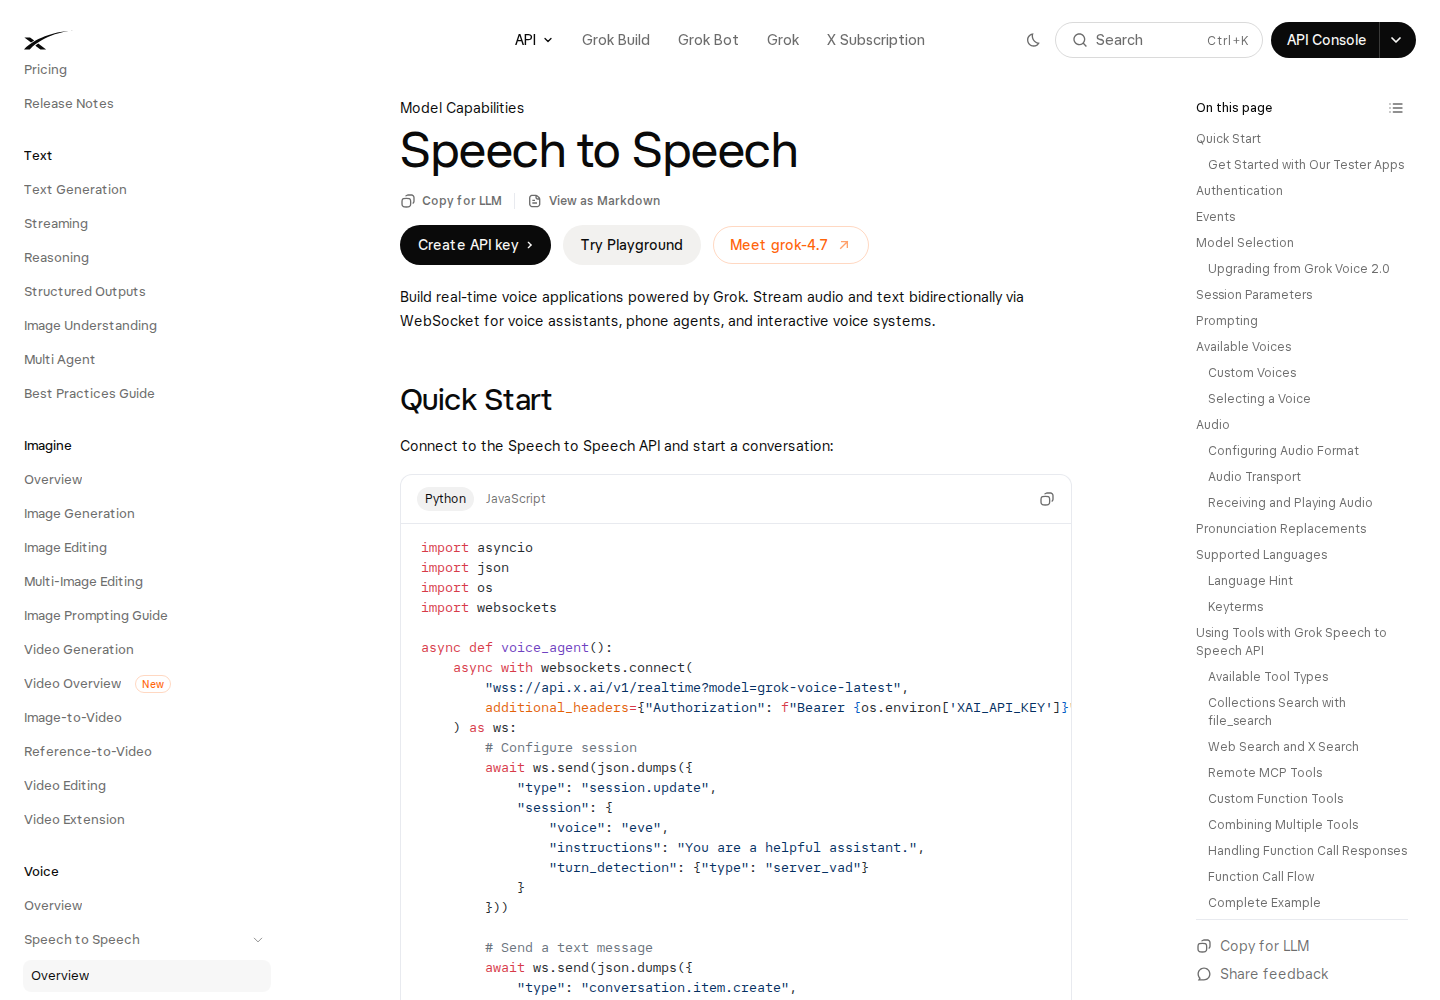This screenshot has height=1000, width=1440.
Task: Click the code block copy icon
Action: tap(1047, 499)
